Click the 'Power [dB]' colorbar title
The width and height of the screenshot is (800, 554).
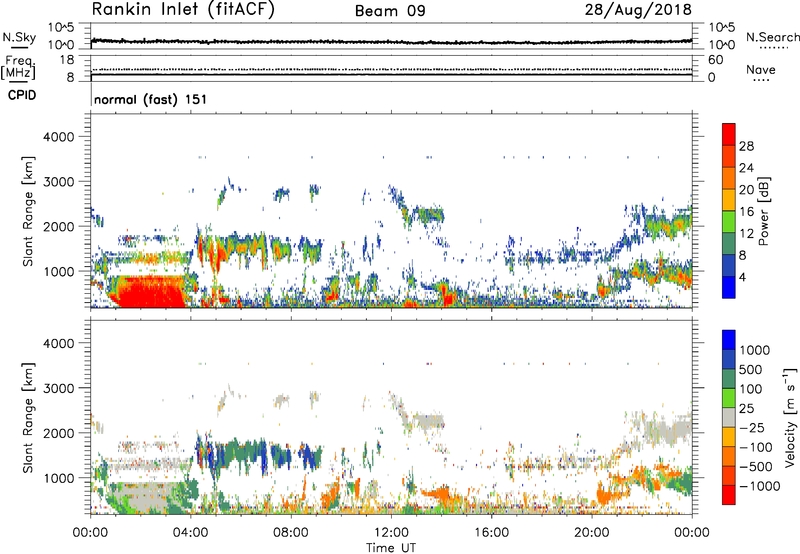tap(763, 211)
